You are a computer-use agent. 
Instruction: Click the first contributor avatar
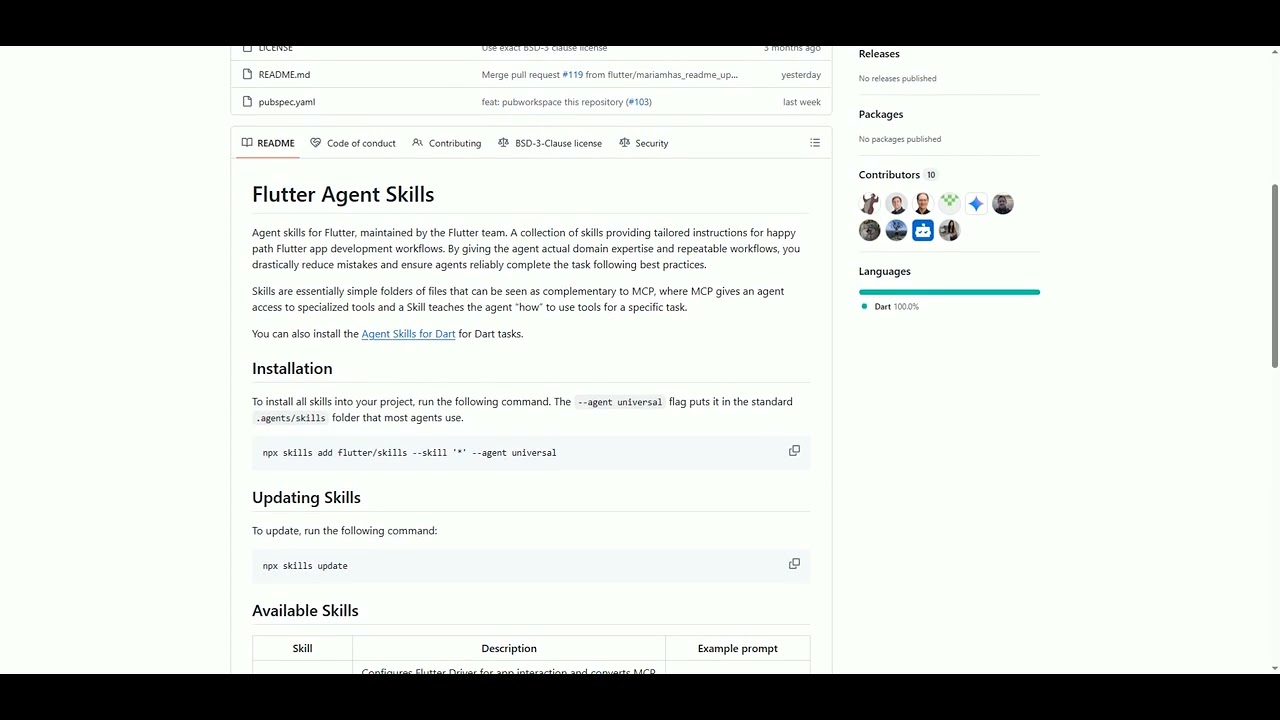coord(870,204)
